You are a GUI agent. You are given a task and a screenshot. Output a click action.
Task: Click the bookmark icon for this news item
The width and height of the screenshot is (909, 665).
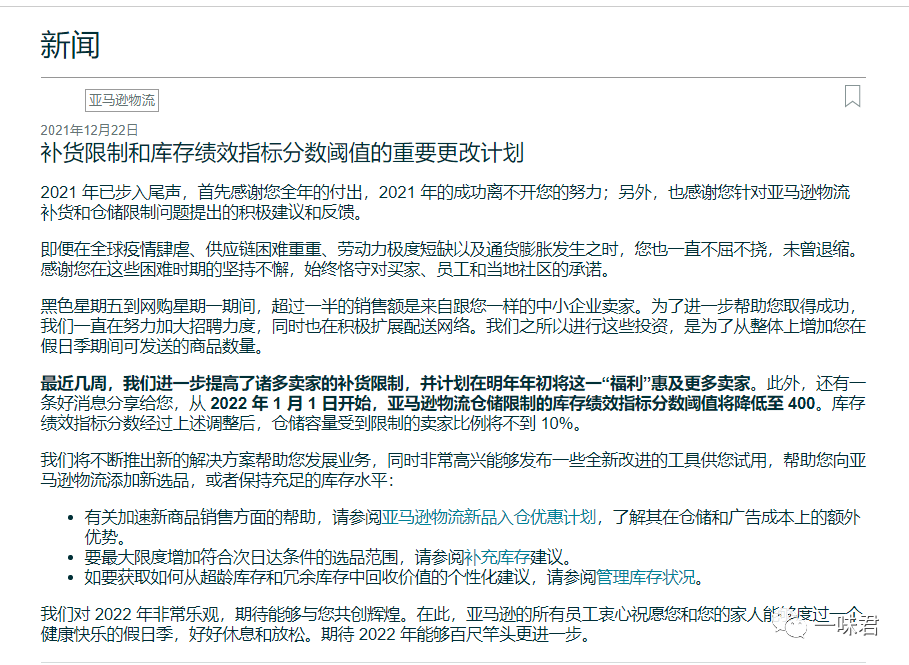pyautogui.click(x=852, y=96)
